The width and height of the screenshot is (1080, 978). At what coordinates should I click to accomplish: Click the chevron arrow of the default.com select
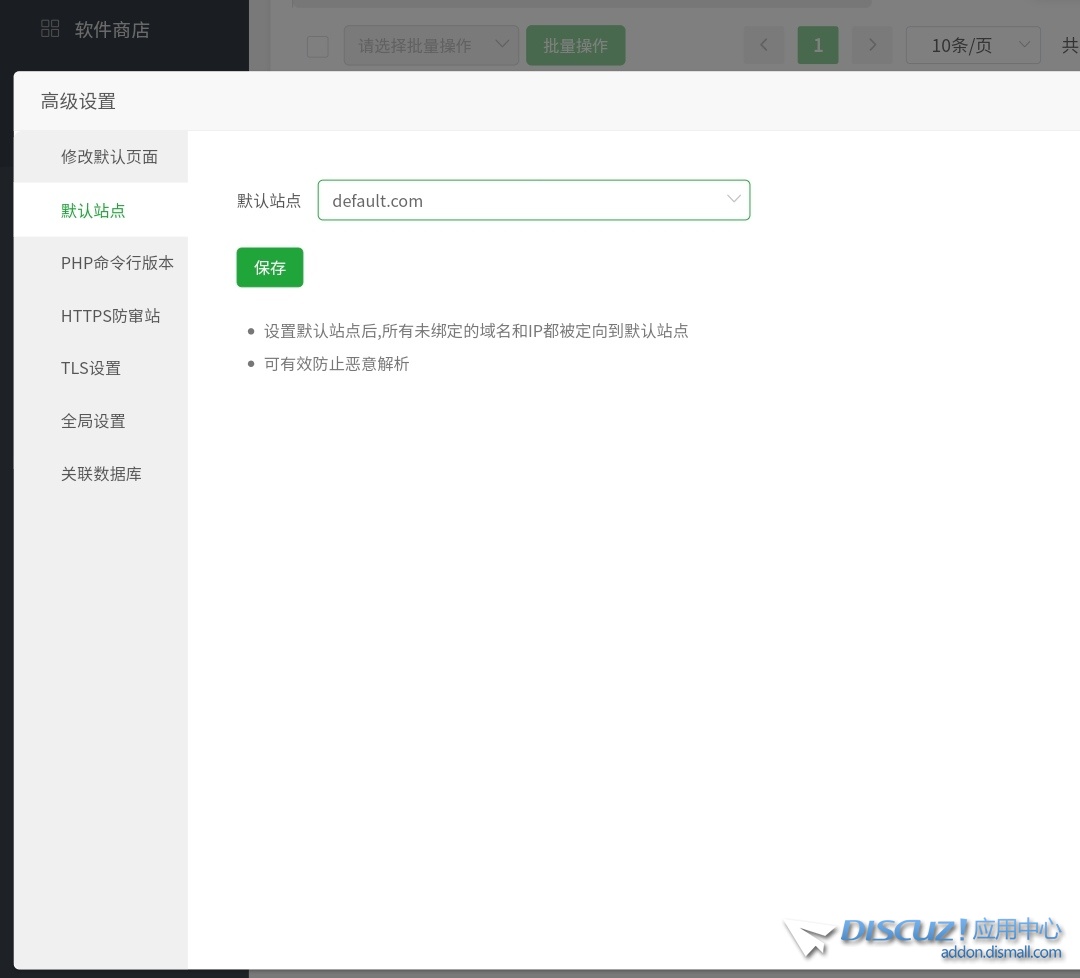[x=734, y=199]
